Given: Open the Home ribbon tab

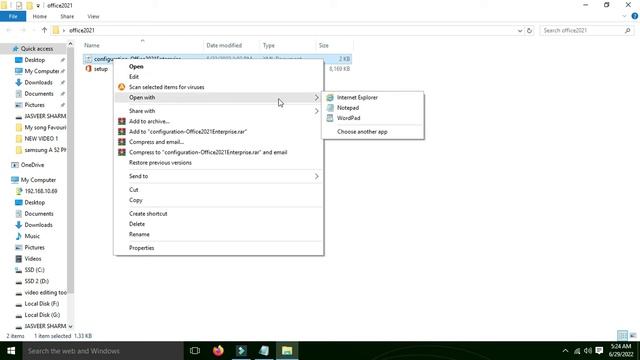Looking at the screenshot, I should (x=40, y=16).
